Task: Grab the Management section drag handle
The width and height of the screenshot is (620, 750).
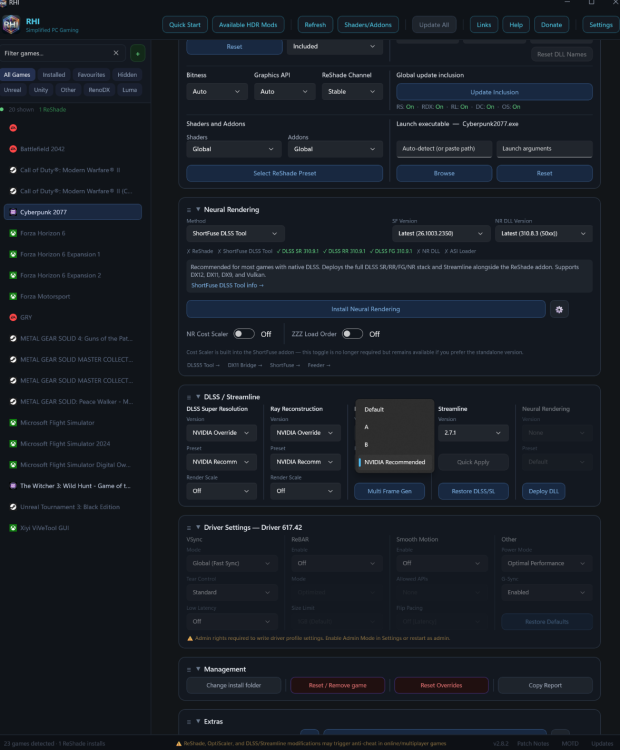Action: point(189,670)
